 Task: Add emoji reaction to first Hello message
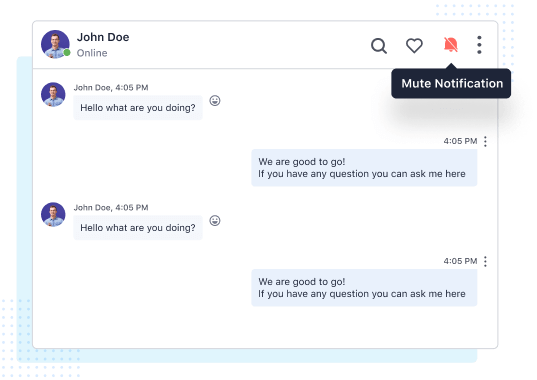[x=215, y=101]
